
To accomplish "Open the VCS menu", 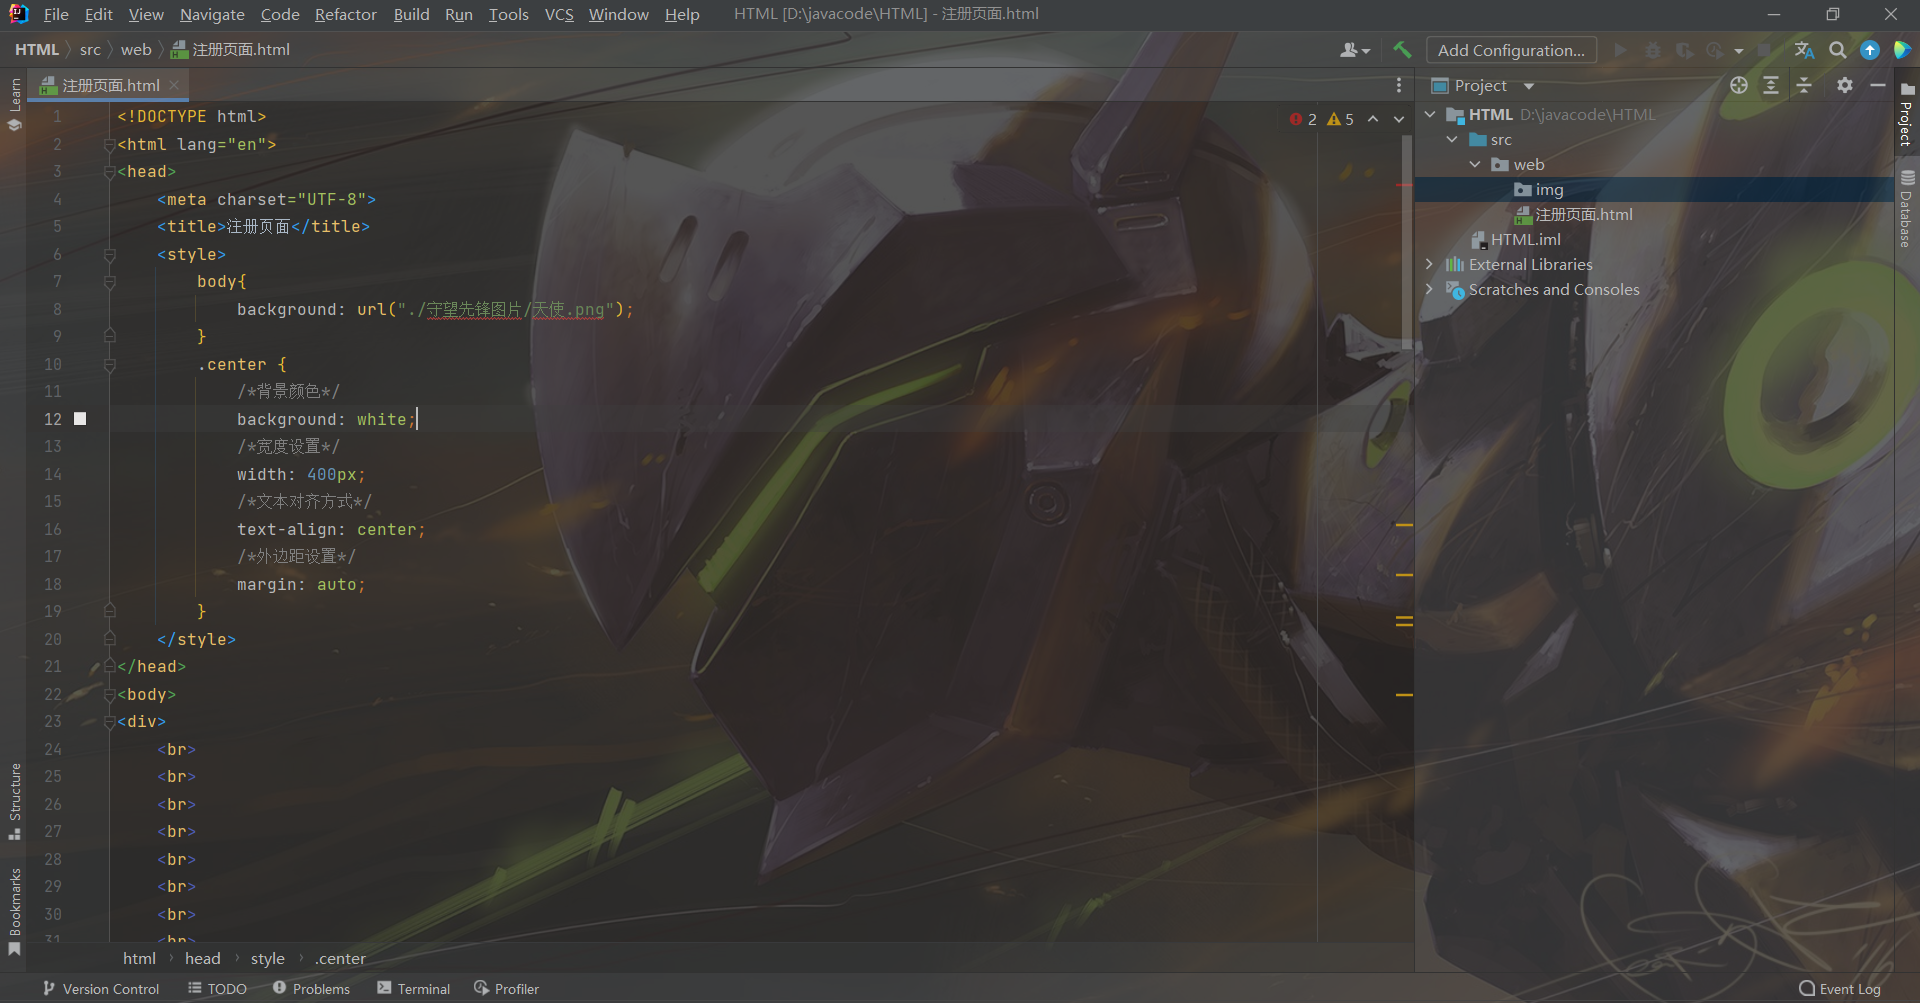I will tap(559, 14).
